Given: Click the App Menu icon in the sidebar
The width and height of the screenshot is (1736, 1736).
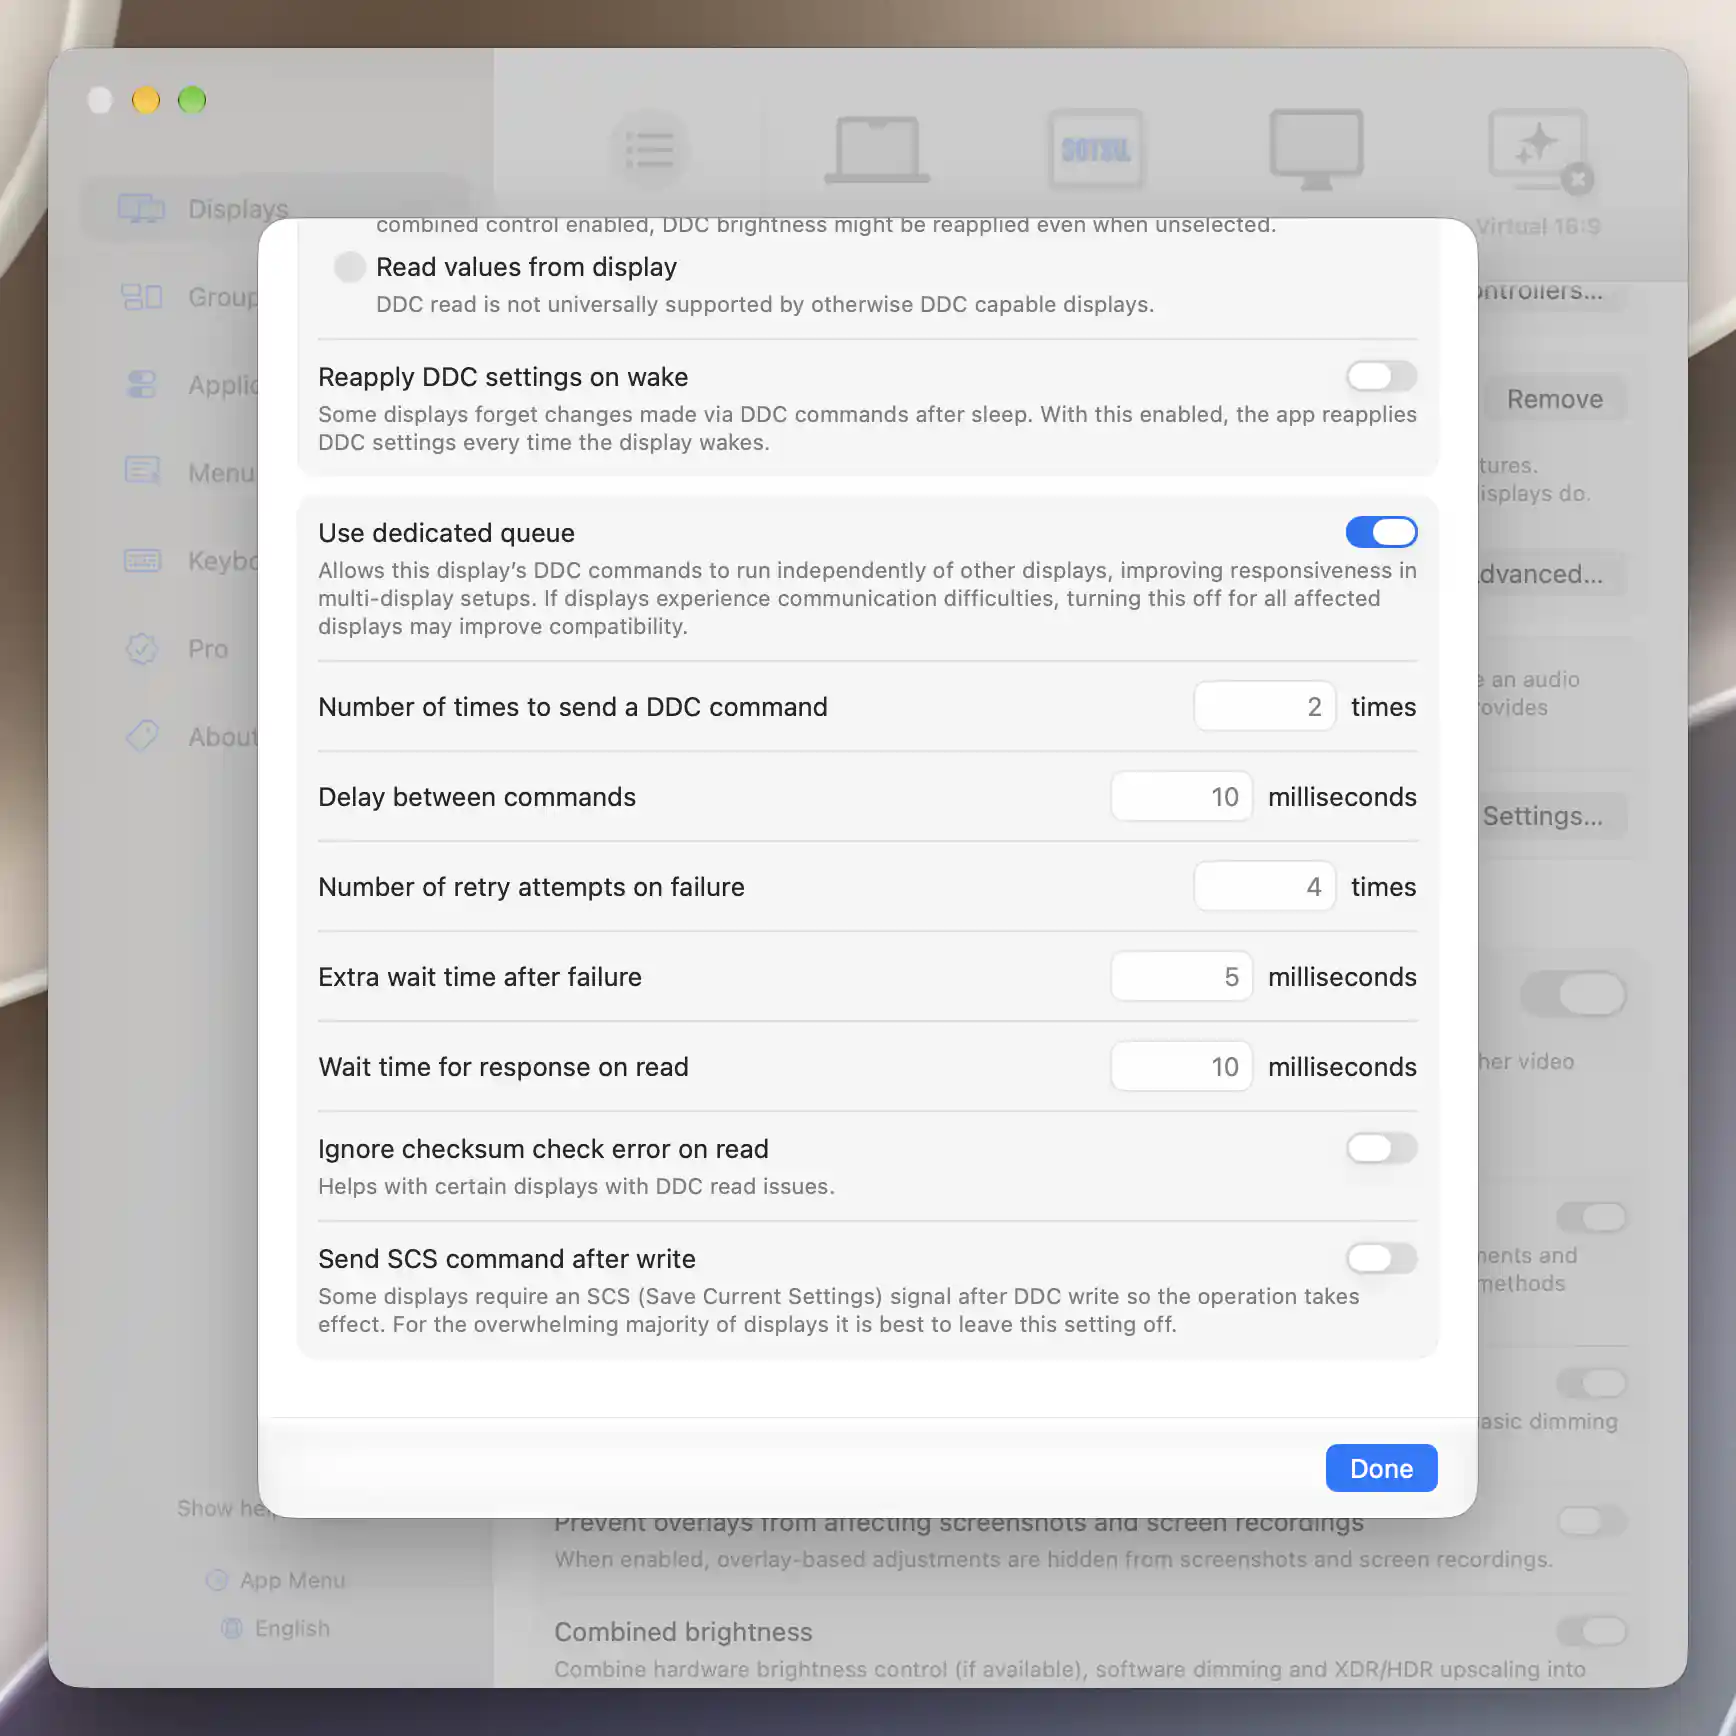Looking at the screenshot, I should (x=217, y=1580).
